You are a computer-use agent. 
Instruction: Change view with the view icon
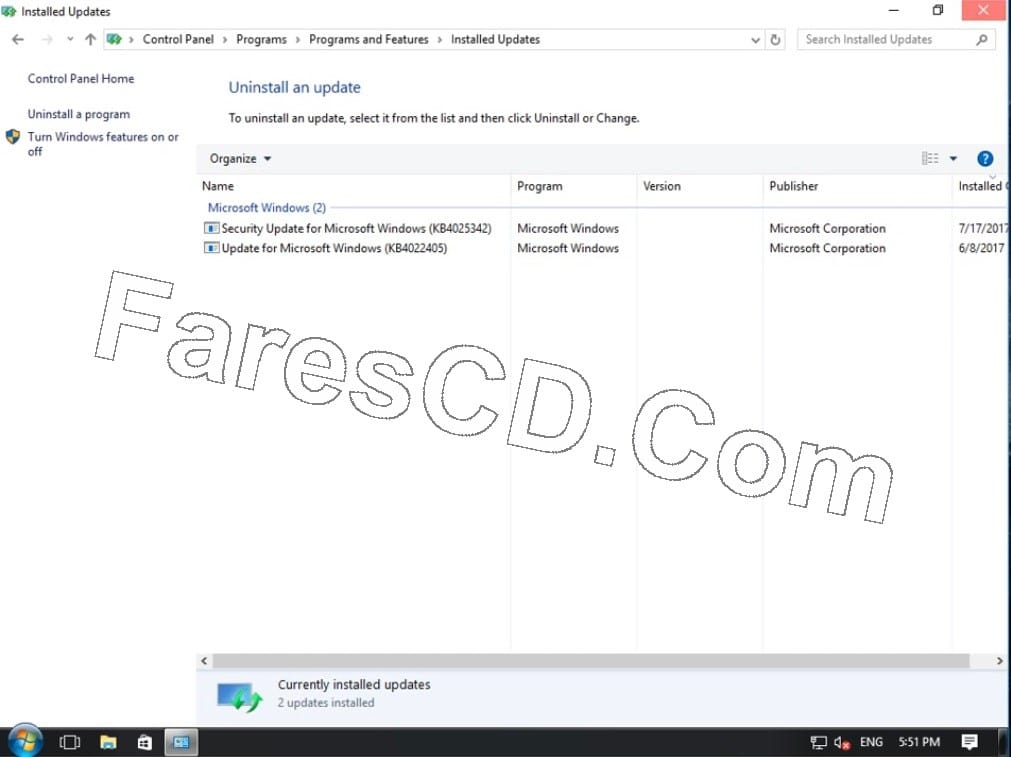tap(930, 159)
